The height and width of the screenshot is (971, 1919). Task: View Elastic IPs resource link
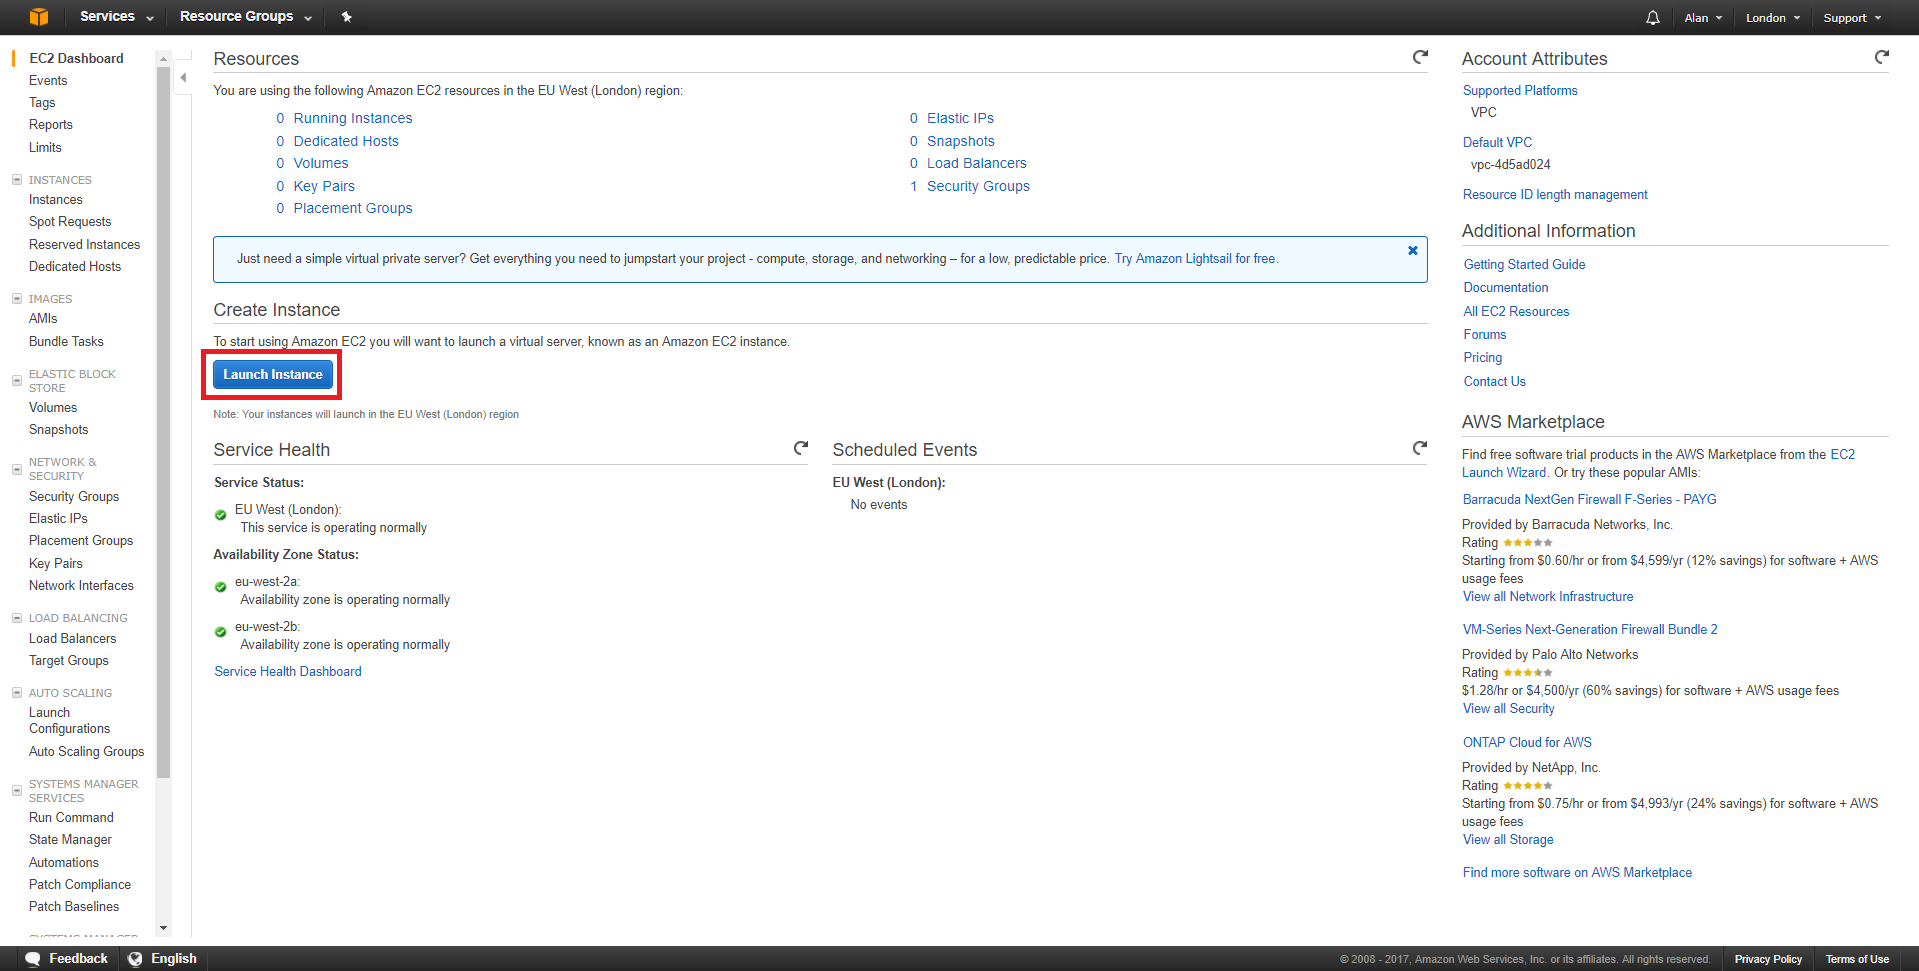960,118
